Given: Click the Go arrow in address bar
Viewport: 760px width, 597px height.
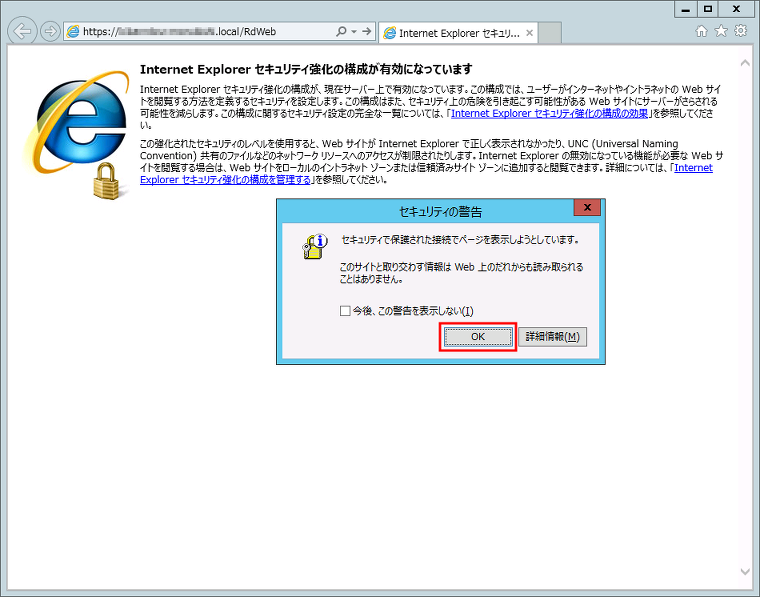Looking at the screenshot, I should [367, 31].
